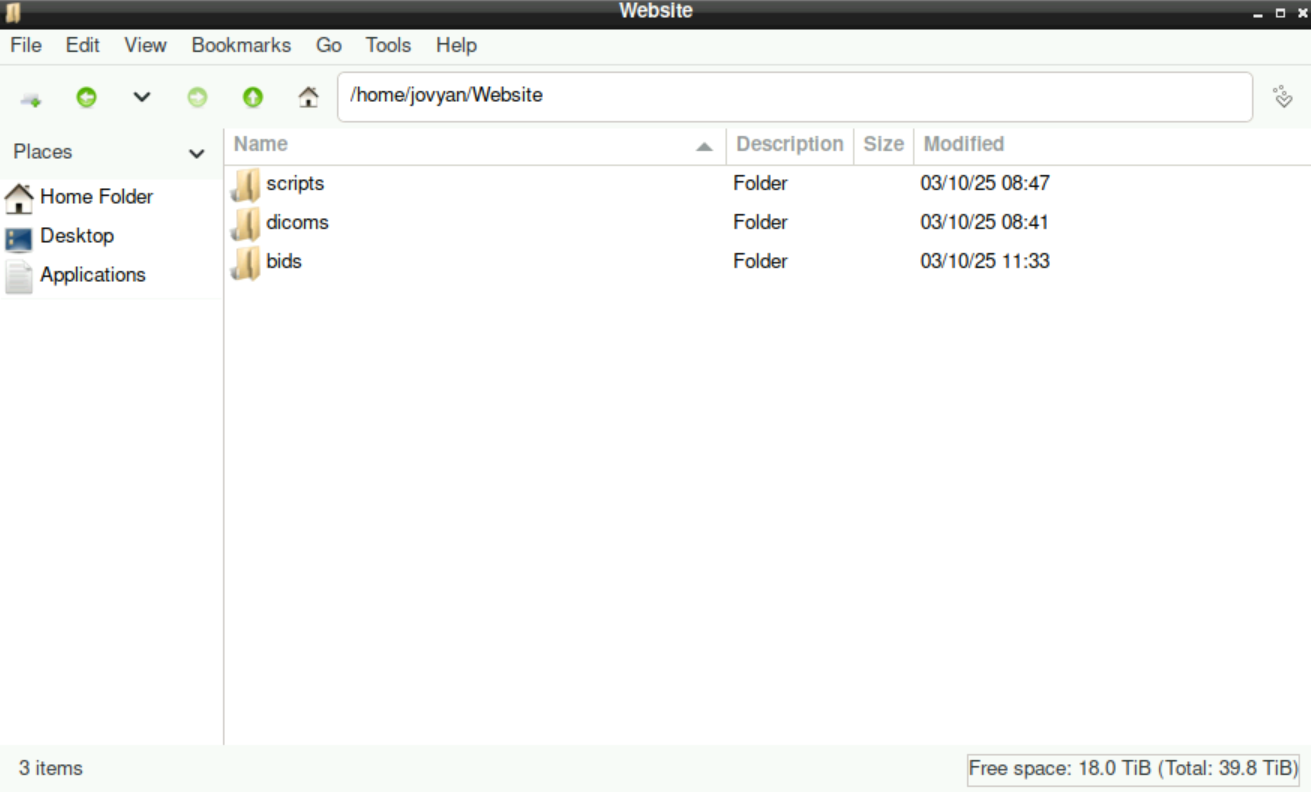Maximize the Website window
This screenshot has width=1311, height=792.
tap(1280, 13)
